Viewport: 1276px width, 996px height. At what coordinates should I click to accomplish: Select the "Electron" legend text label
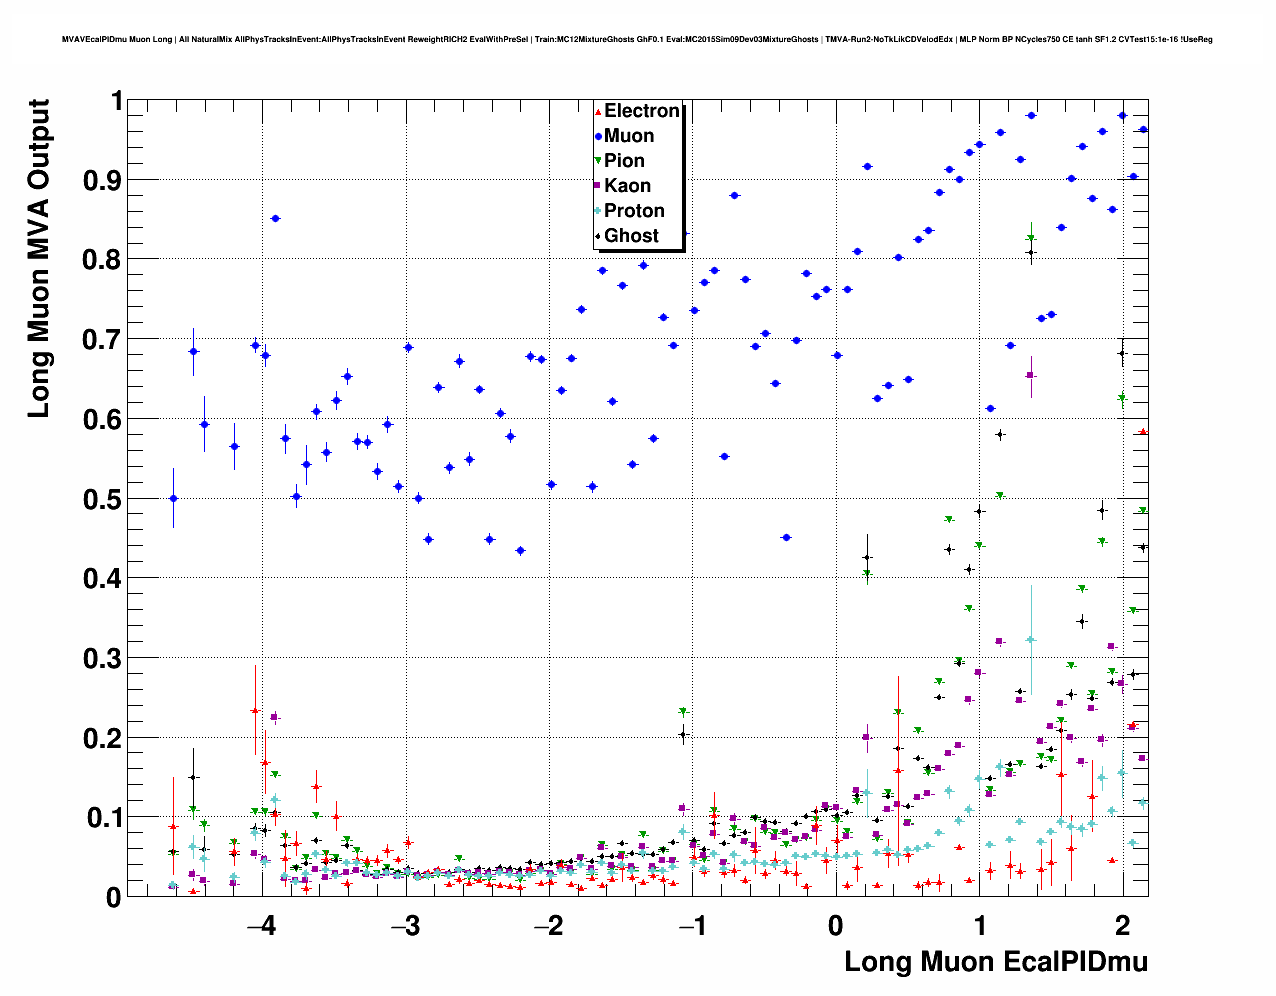click(x=642, y=111)
